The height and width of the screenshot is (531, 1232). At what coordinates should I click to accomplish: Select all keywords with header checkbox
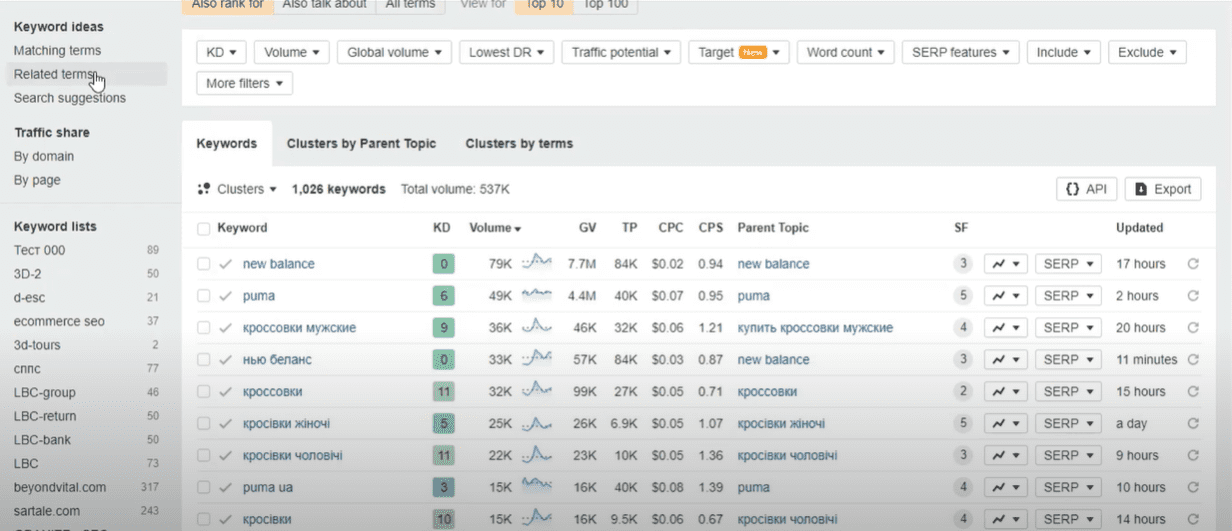204,228
